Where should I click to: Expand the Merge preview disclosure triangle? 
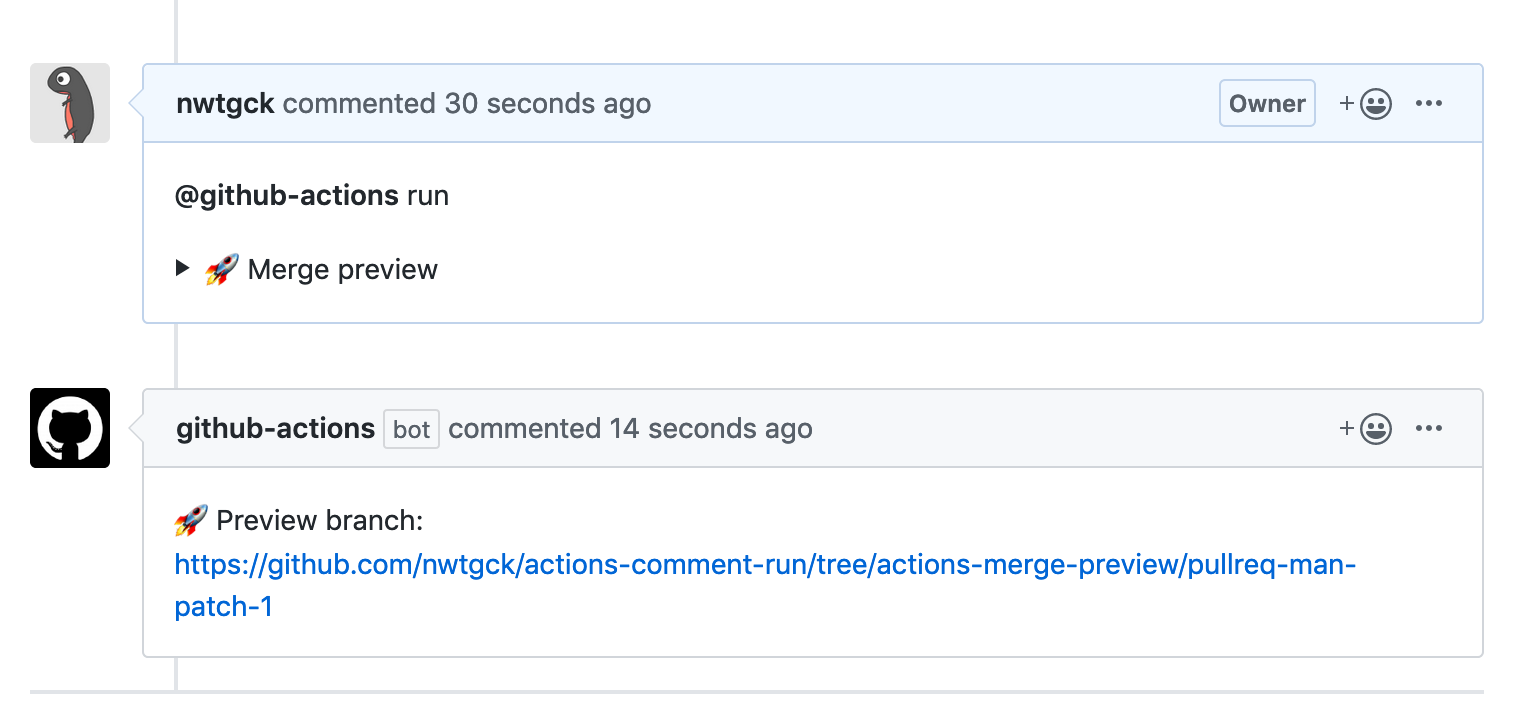[x=182, y=268]
